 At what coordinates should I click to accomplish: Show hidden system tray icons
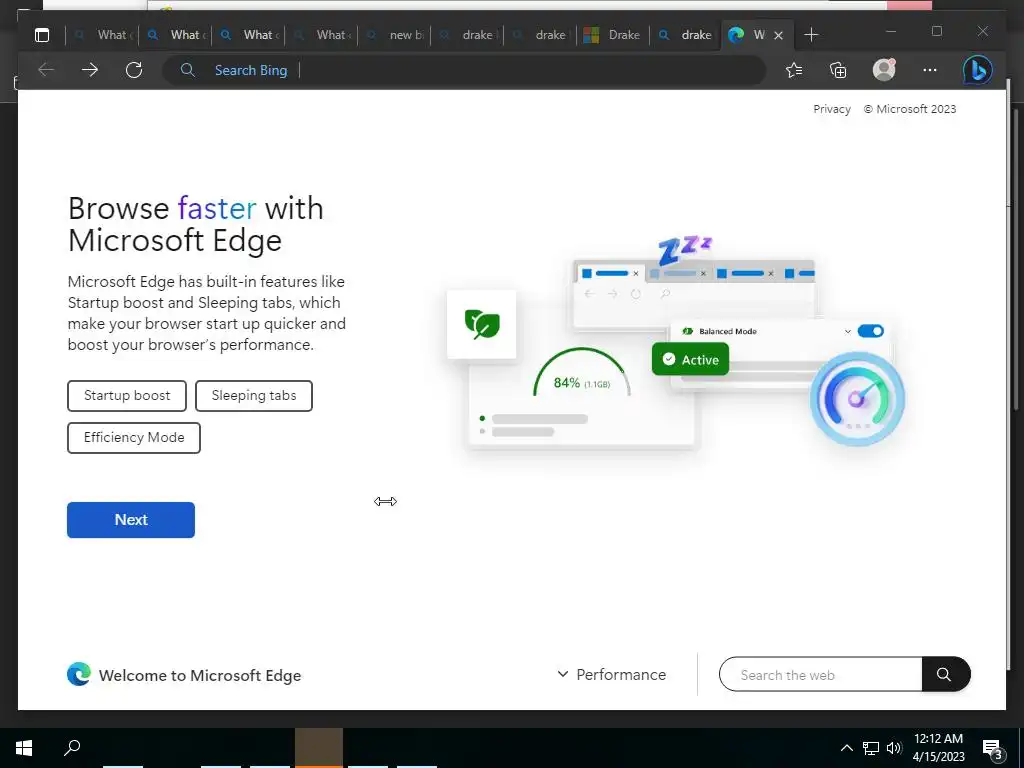846,748
